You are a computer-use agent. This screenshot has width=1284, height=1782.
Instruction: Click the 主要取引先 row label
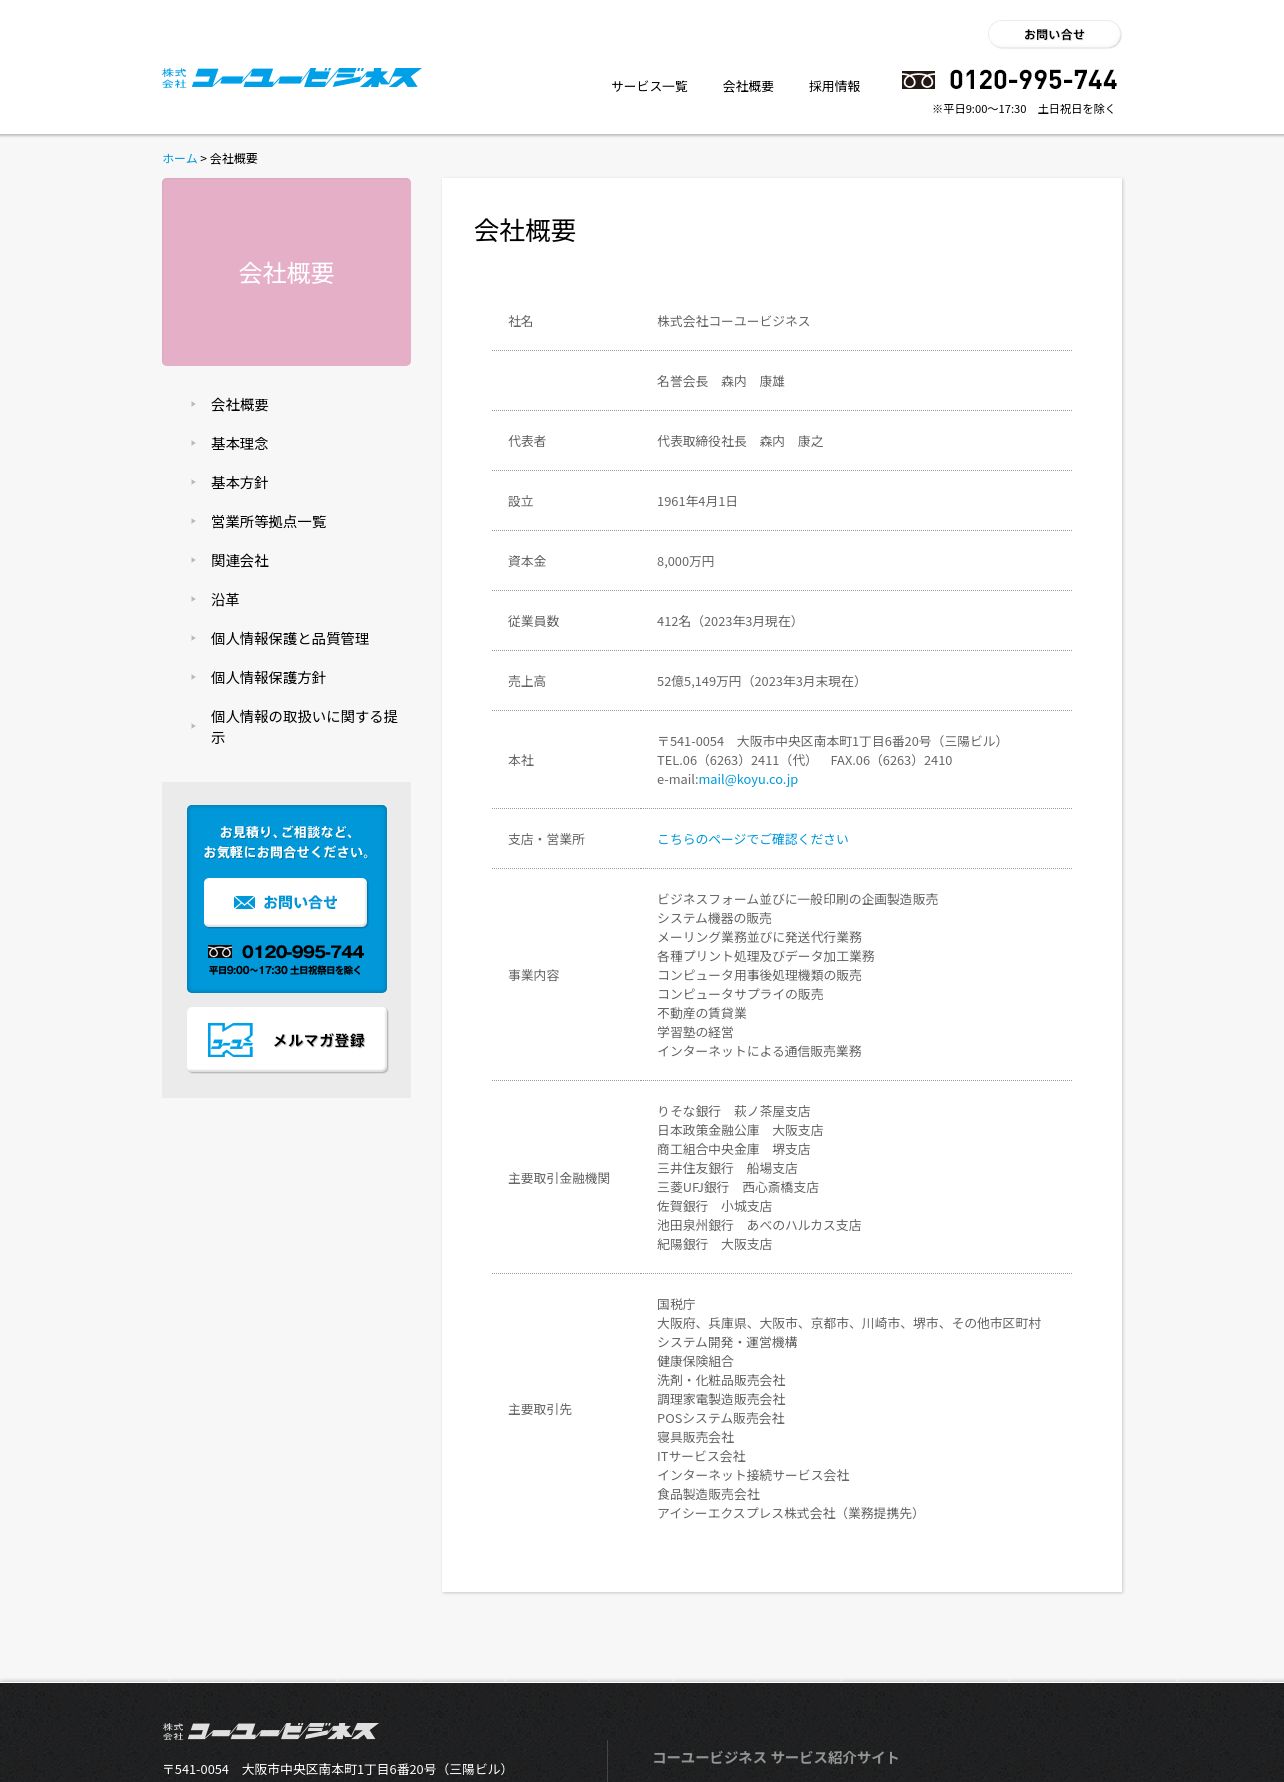click(539, 1410)
